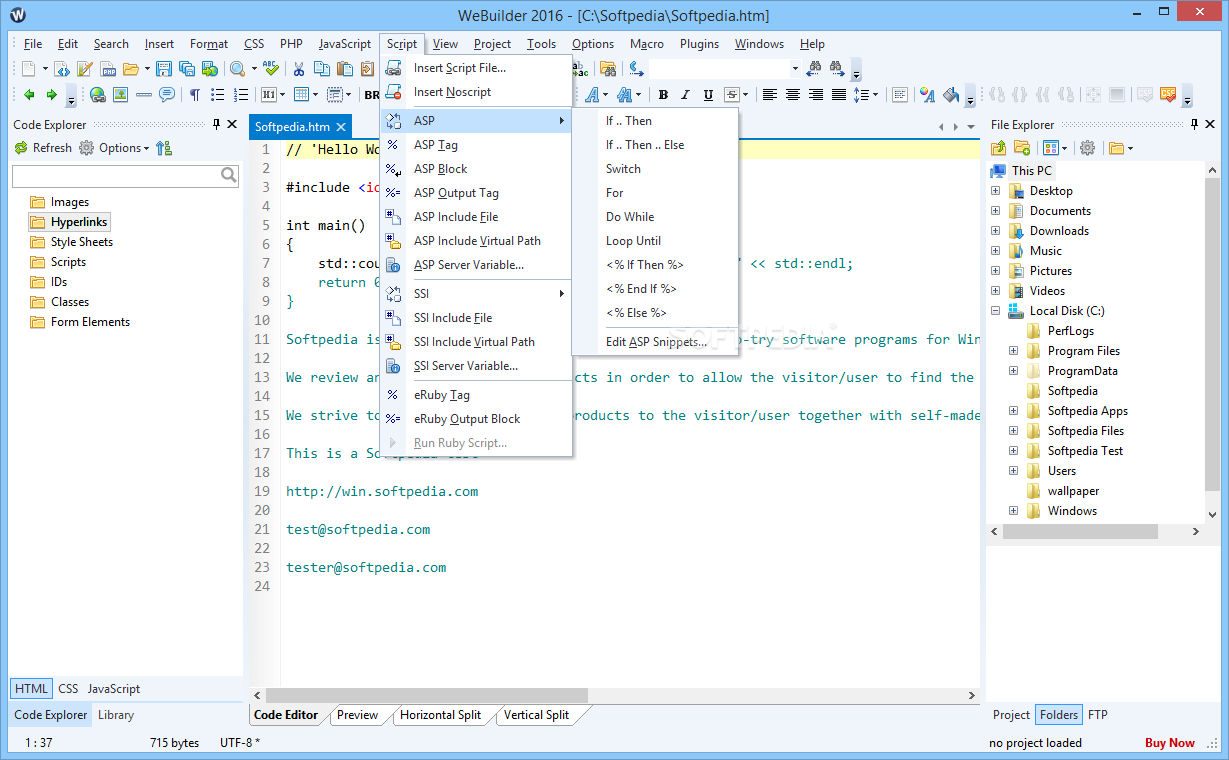Screen dimensions: 1229x760
Task: Click the Insert Image icon
Action: tap(120, 95)
